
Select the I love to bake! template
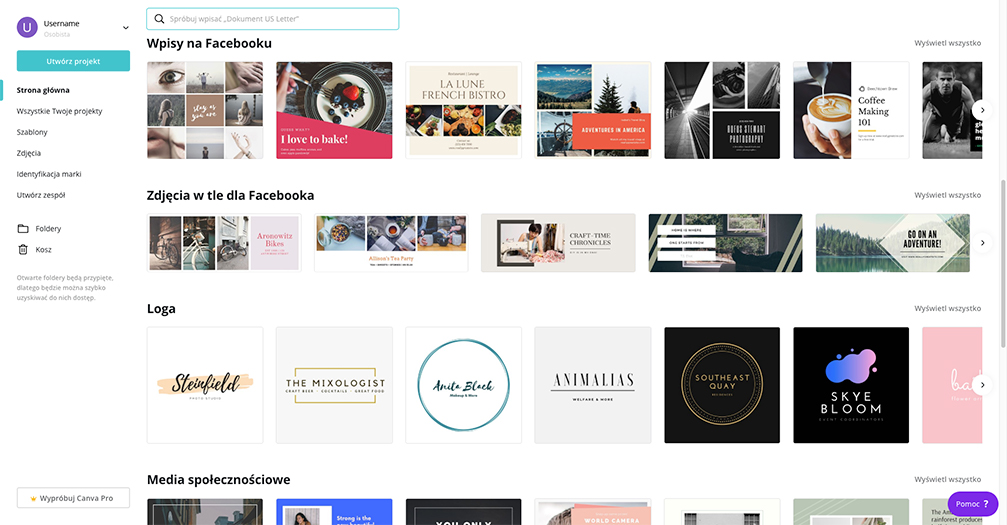click(334, 110)
